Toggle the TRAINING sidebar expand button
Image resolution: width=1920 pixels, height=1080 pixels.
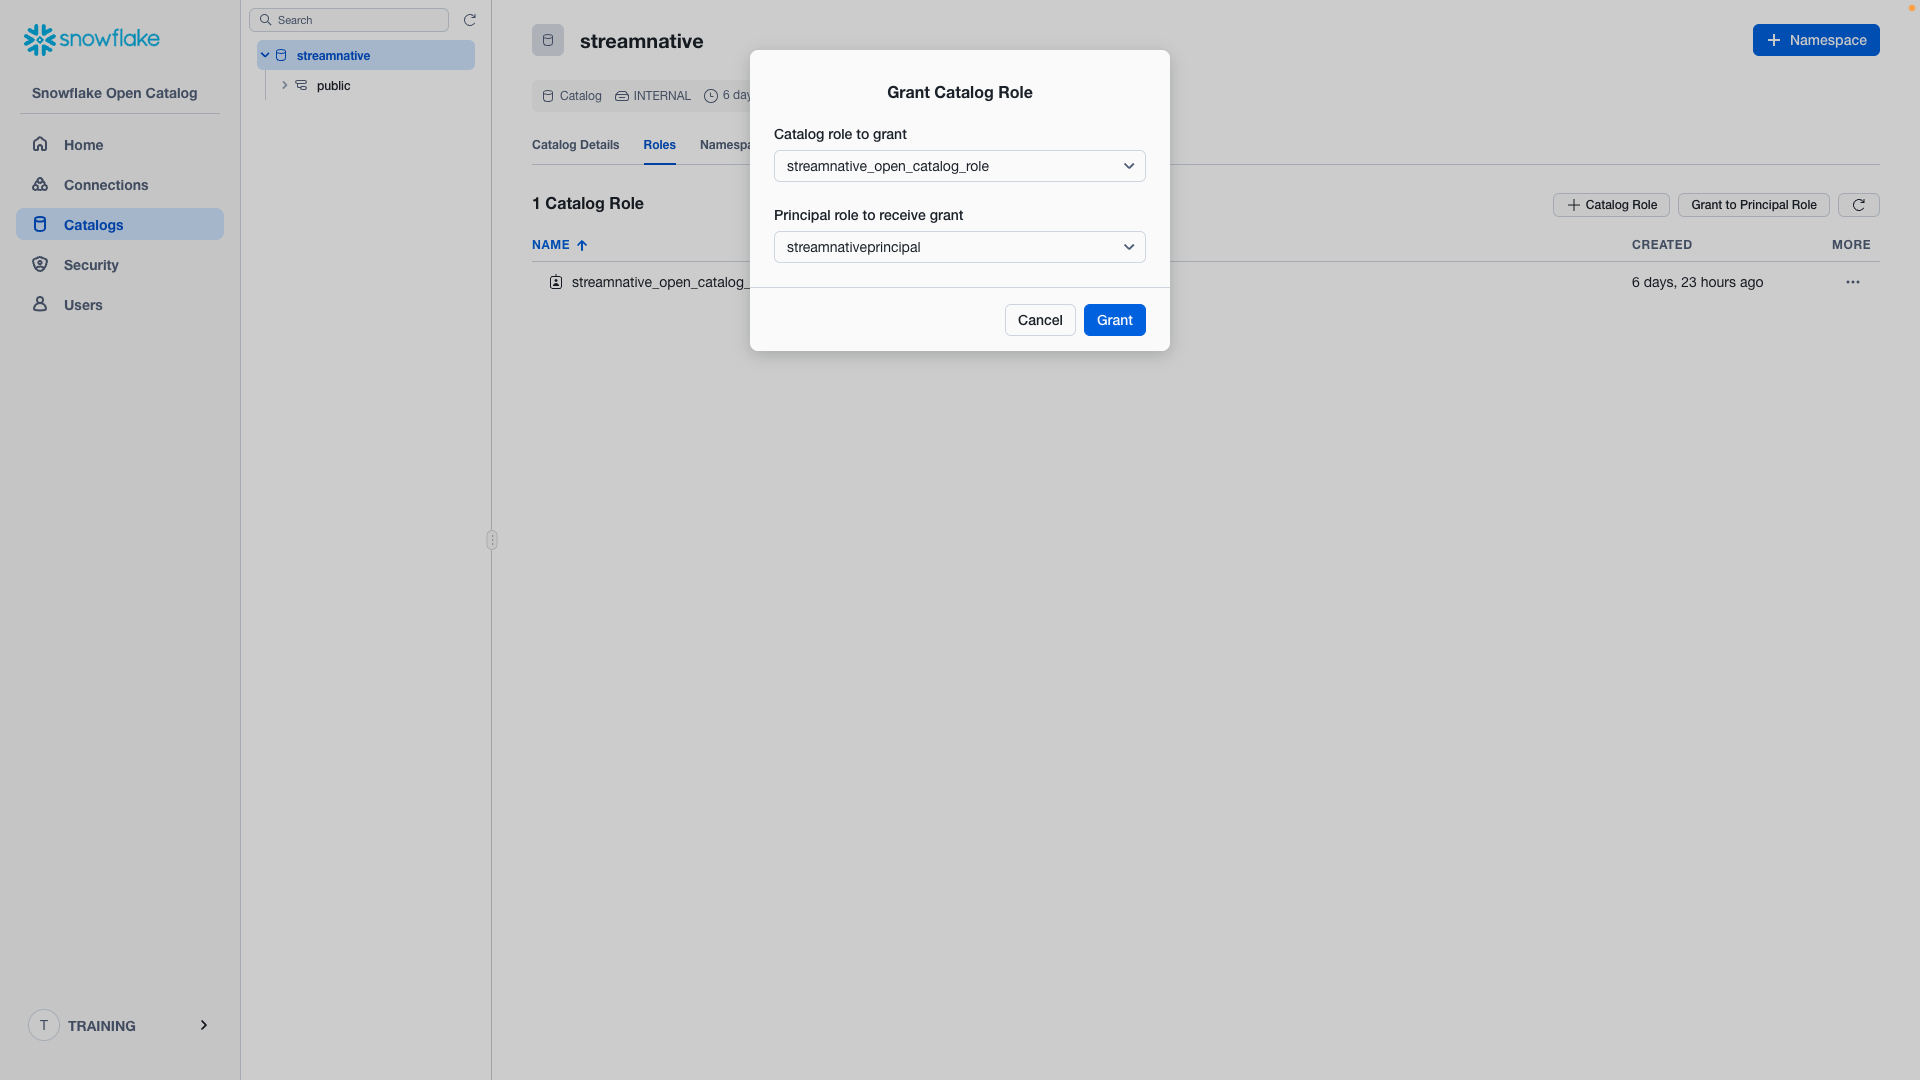click(x=204, y=1025)
